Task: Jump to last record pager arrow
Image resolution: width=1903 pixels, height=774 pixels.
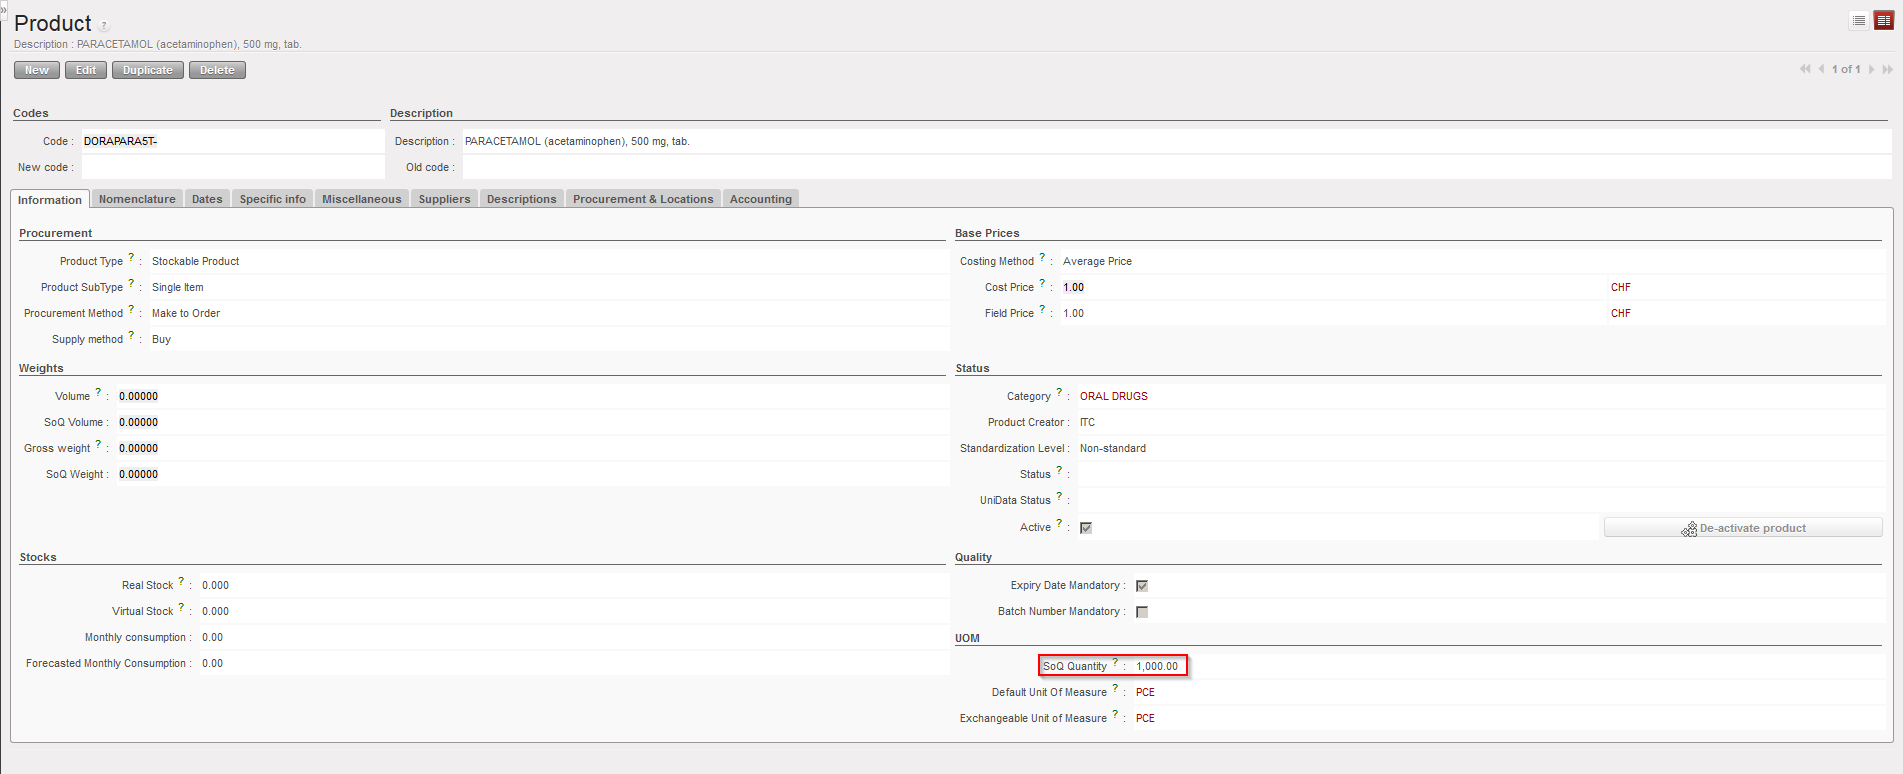Action: pos(1887,69)
